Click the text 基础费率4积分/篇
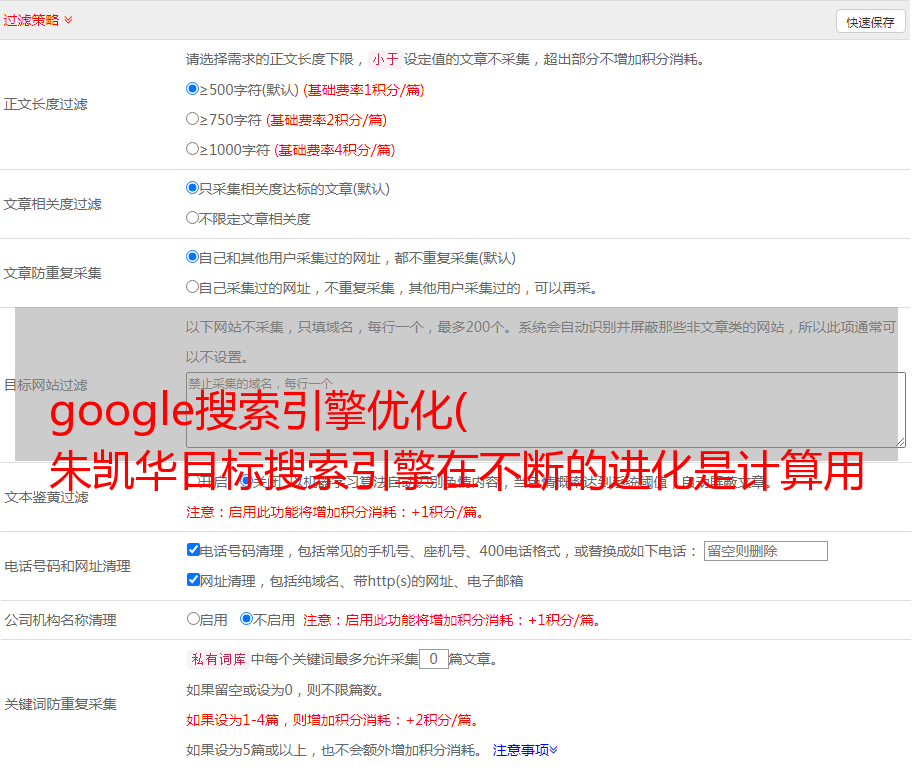Image resolution: width=912 pixels, height=768 pixels. point(334,150)
